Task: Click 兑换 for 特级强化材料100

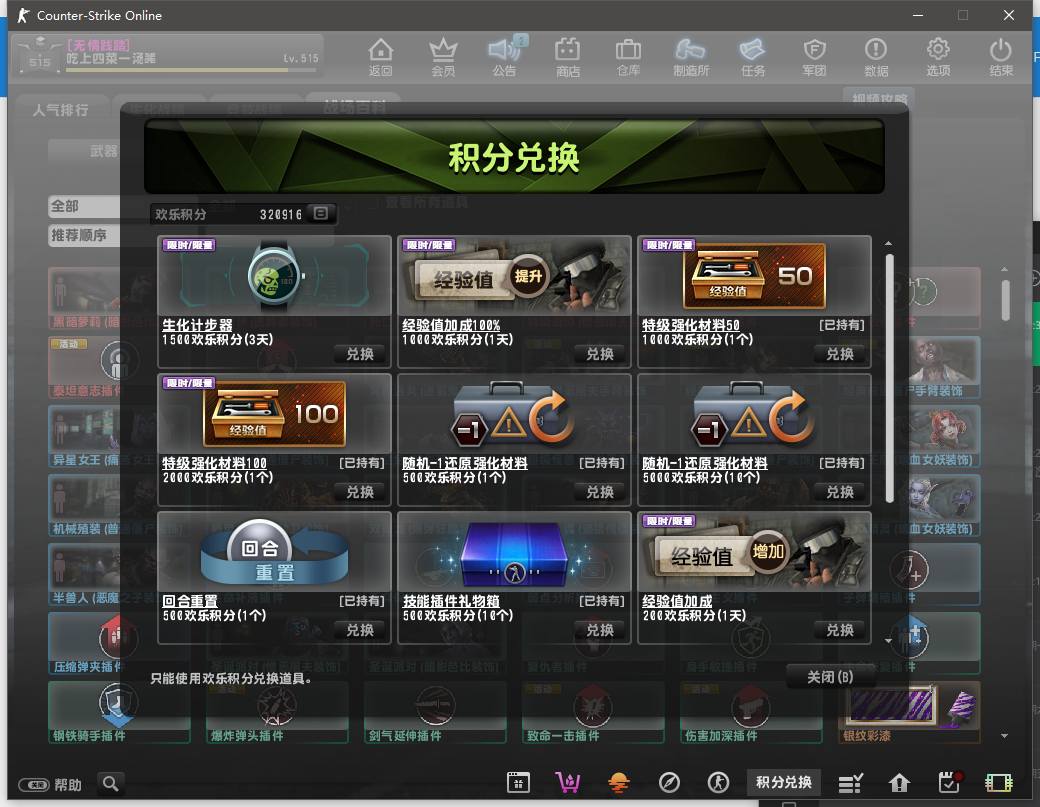Action: (359, 492)
